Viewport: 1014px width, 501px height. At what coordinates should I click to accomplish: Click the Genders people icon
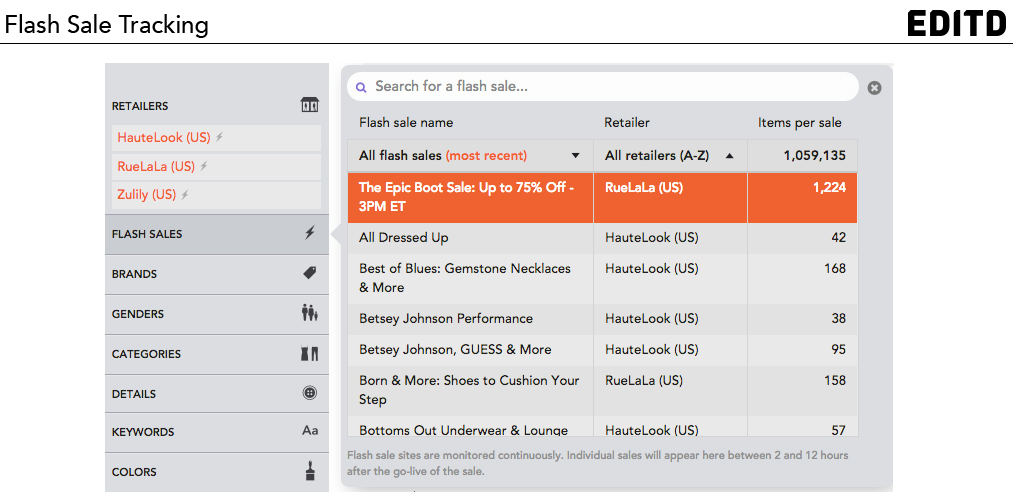coord(310,314)
